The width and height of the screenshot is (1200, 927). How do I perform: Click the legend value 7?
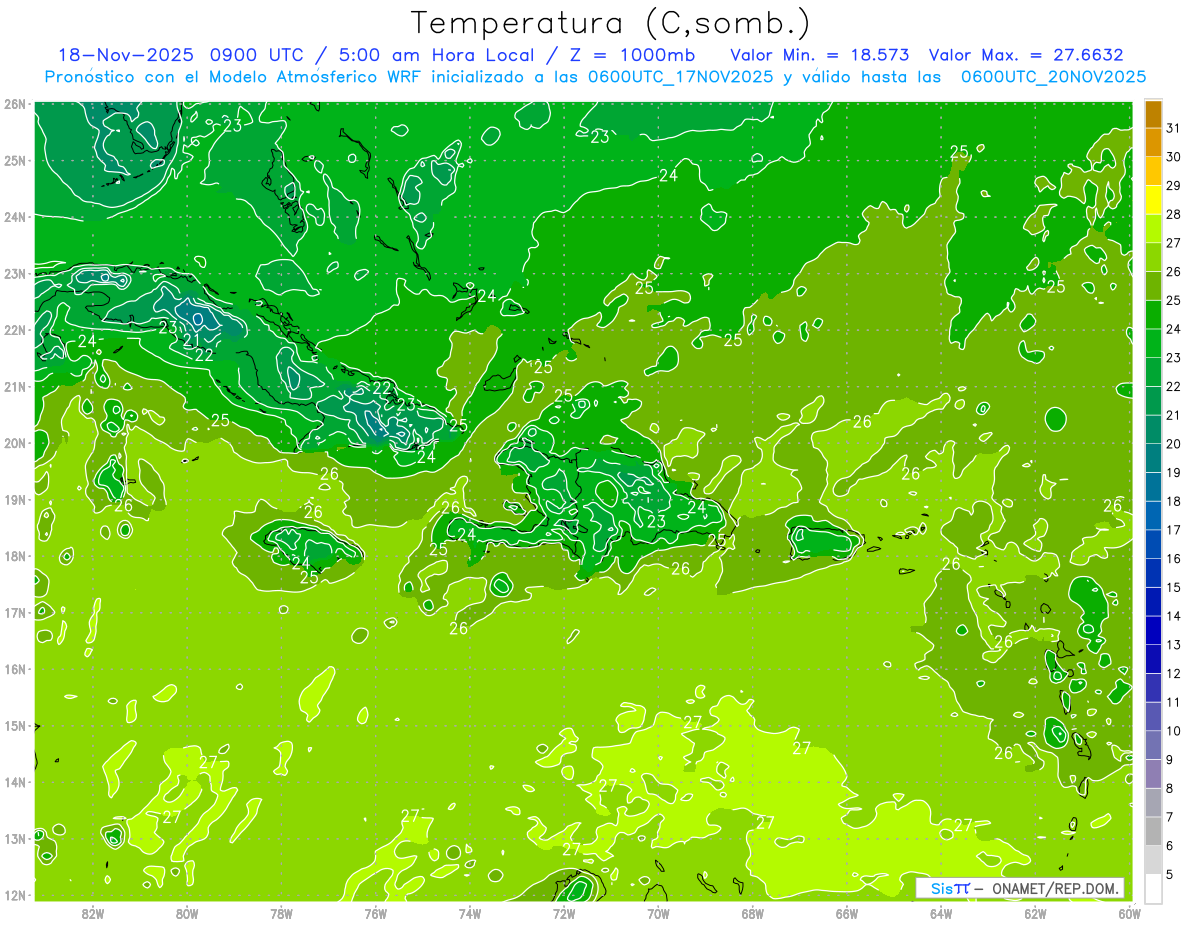coord(1170,818)
